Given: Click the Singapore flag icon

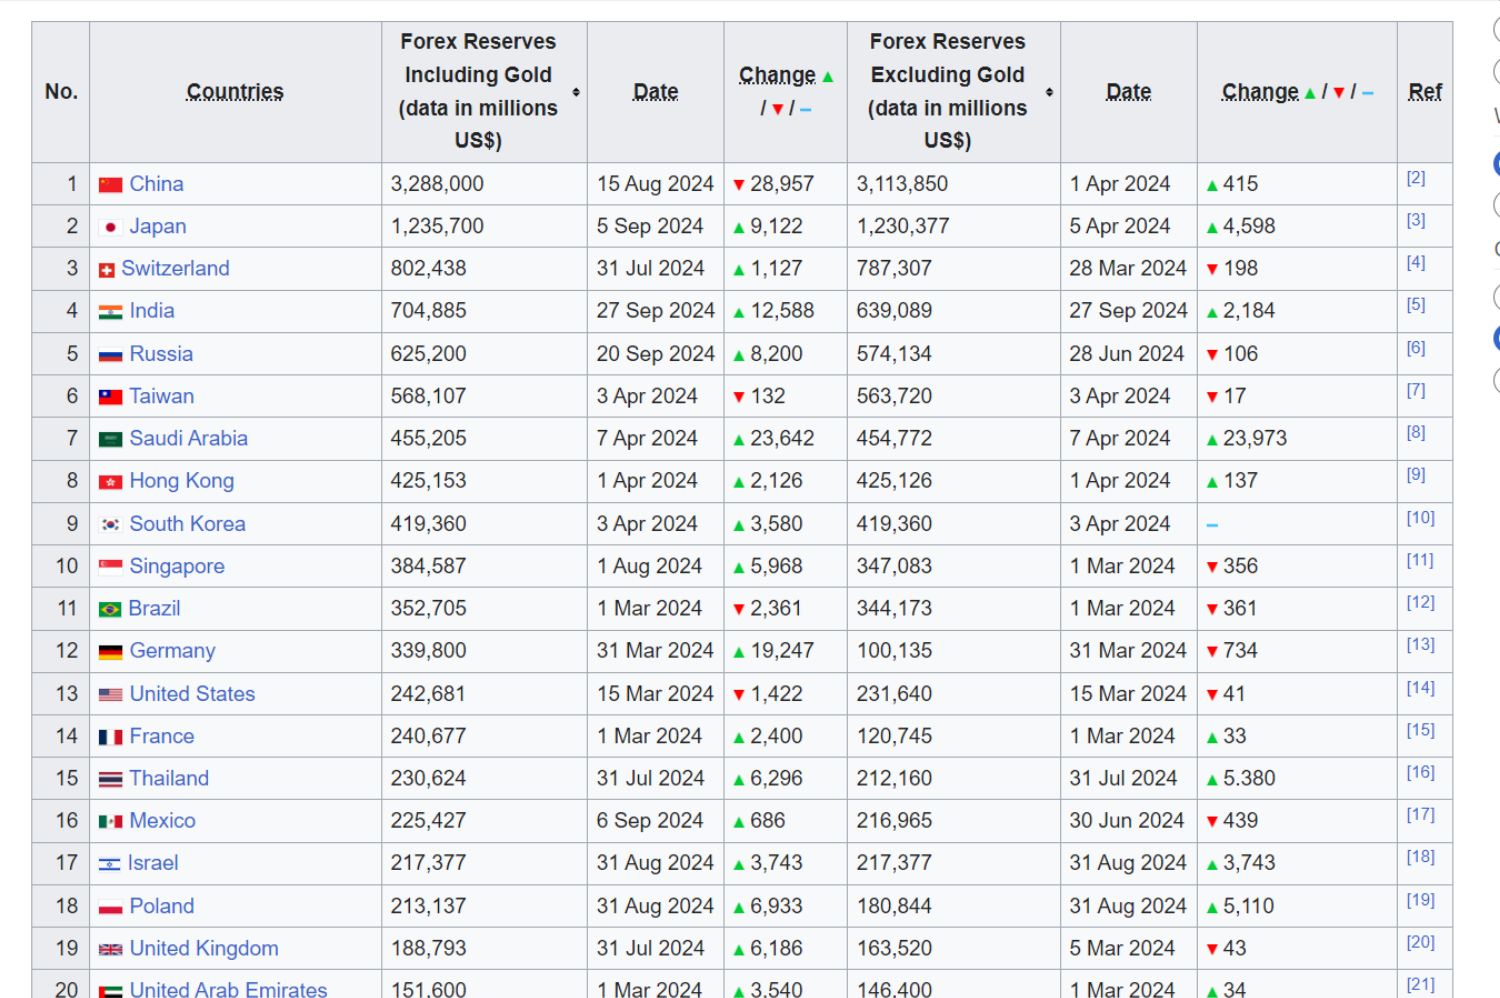Looking at the screenshot, I should pos(110,567).
